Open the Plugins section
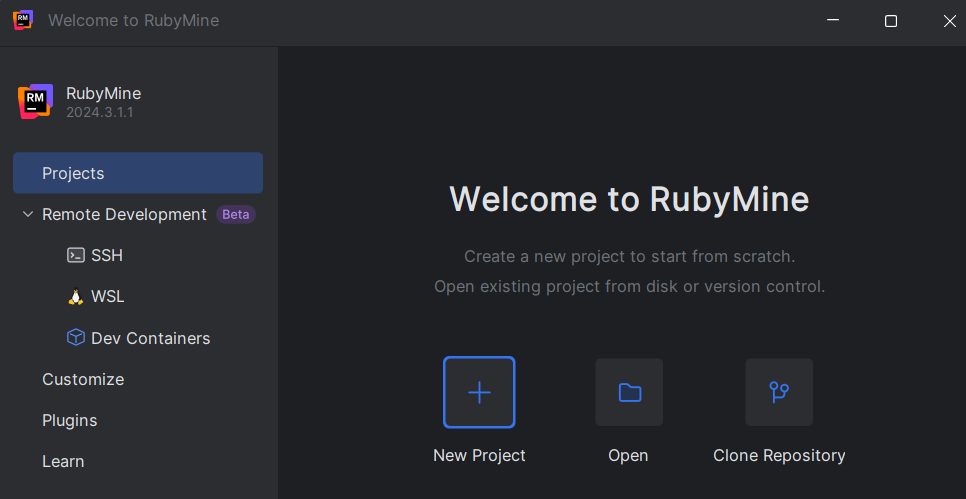The width and height of the screenshot is (966, 499). point(70,420)
